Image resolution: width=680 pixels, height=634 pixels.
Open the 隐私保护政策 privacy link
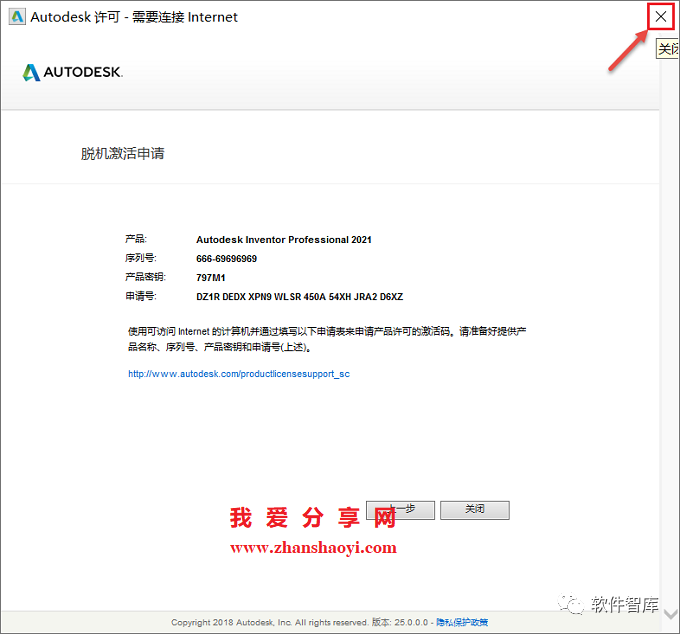coord(462,622)
